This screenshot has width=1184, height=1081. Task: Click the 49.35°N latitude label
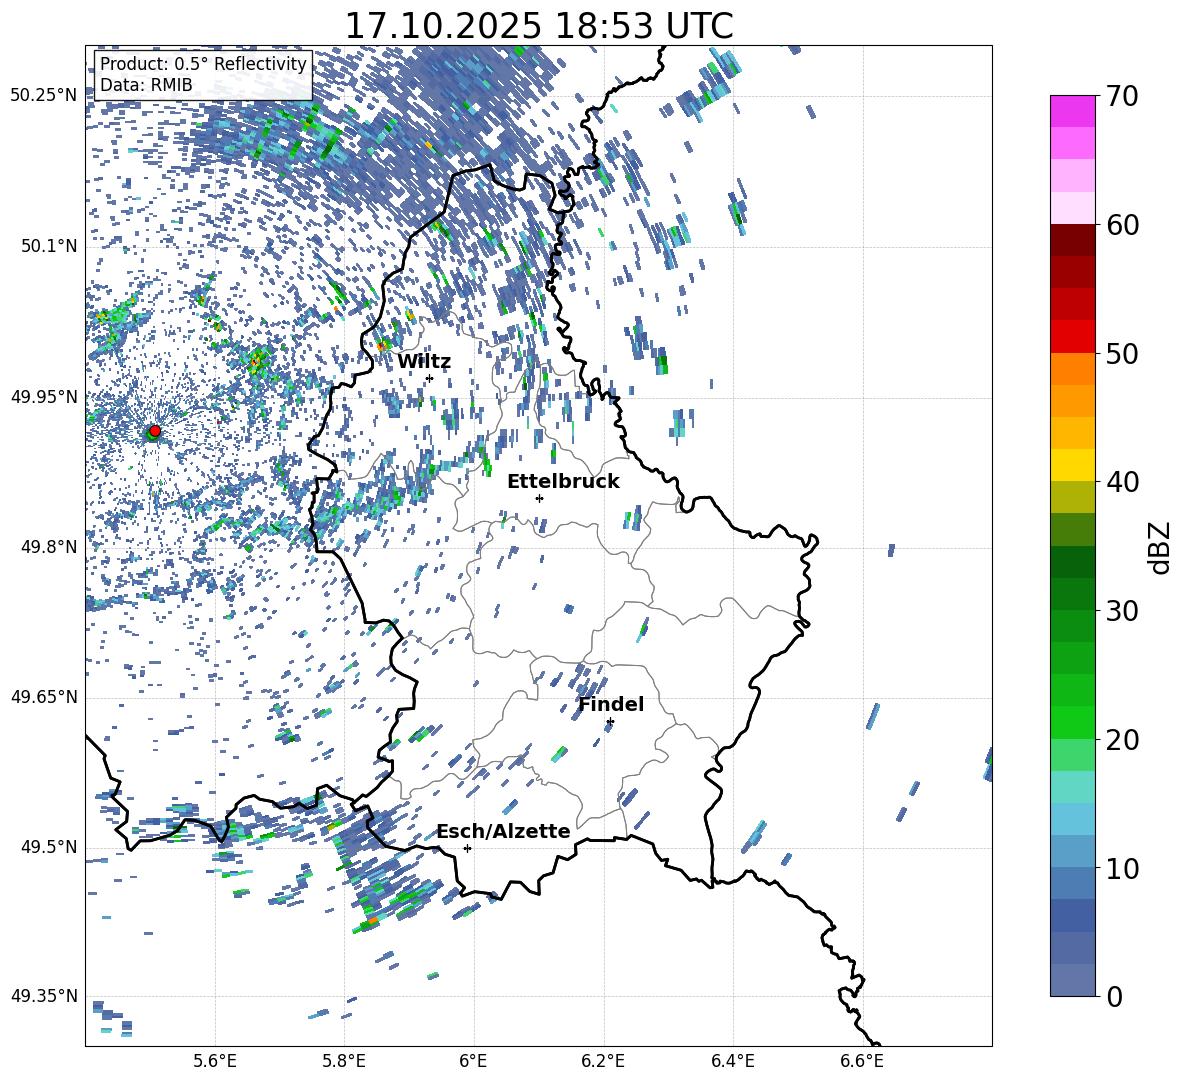tap(44, 996)
